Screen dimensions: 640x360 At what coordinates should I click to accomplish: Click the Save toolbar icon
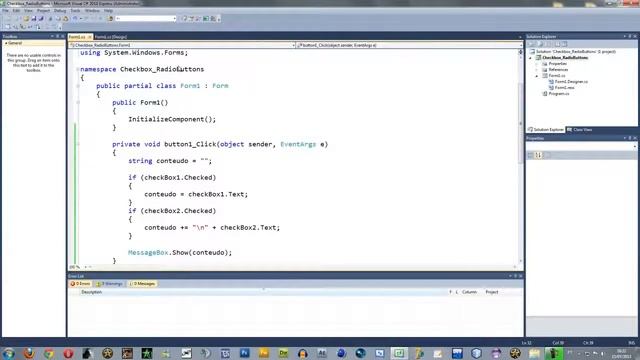34,19
